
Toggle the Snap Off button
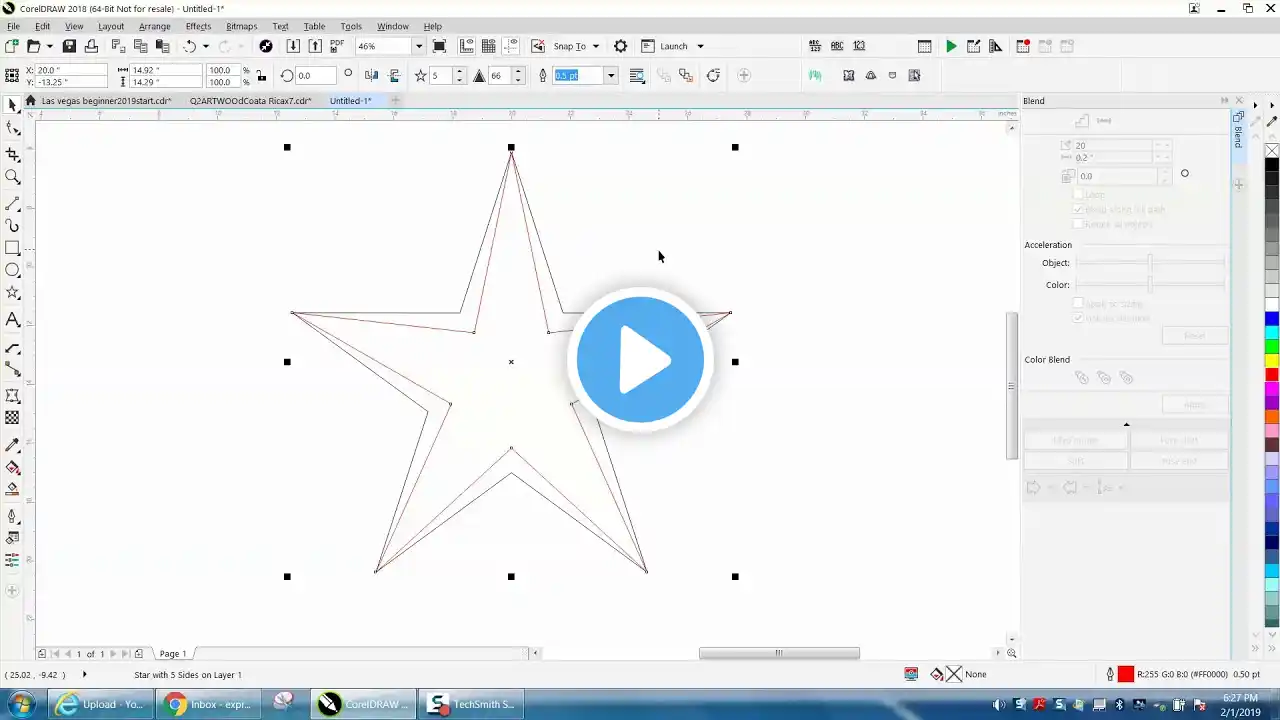[x=538, y=46]
